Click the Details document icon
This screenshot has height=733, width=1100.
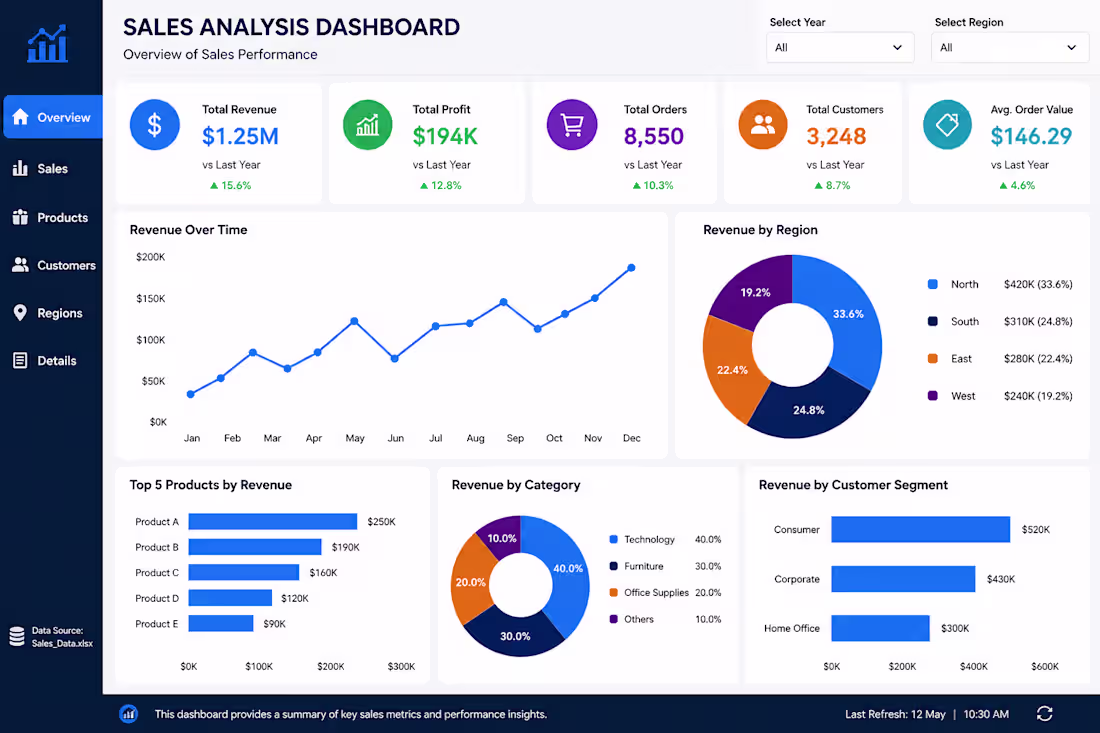(x=20, y=361)
